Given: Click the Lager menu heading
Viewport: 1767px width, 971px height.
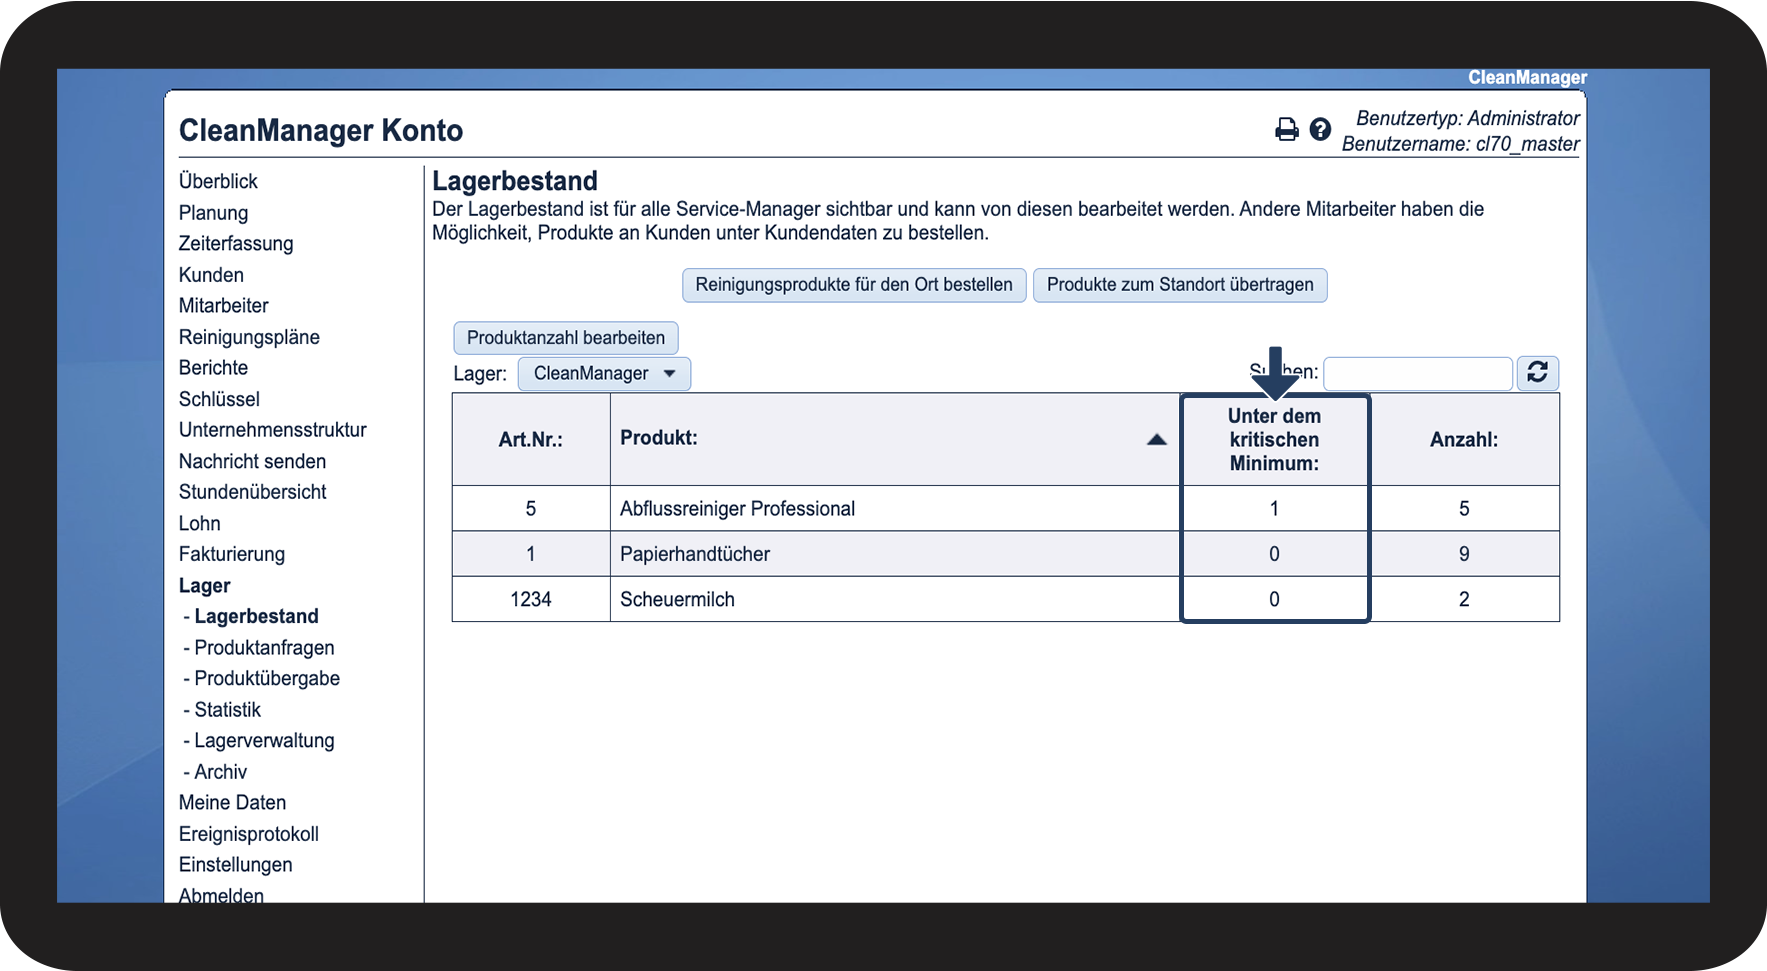Looking at the screenshot, I should click(x=205, y=585).
